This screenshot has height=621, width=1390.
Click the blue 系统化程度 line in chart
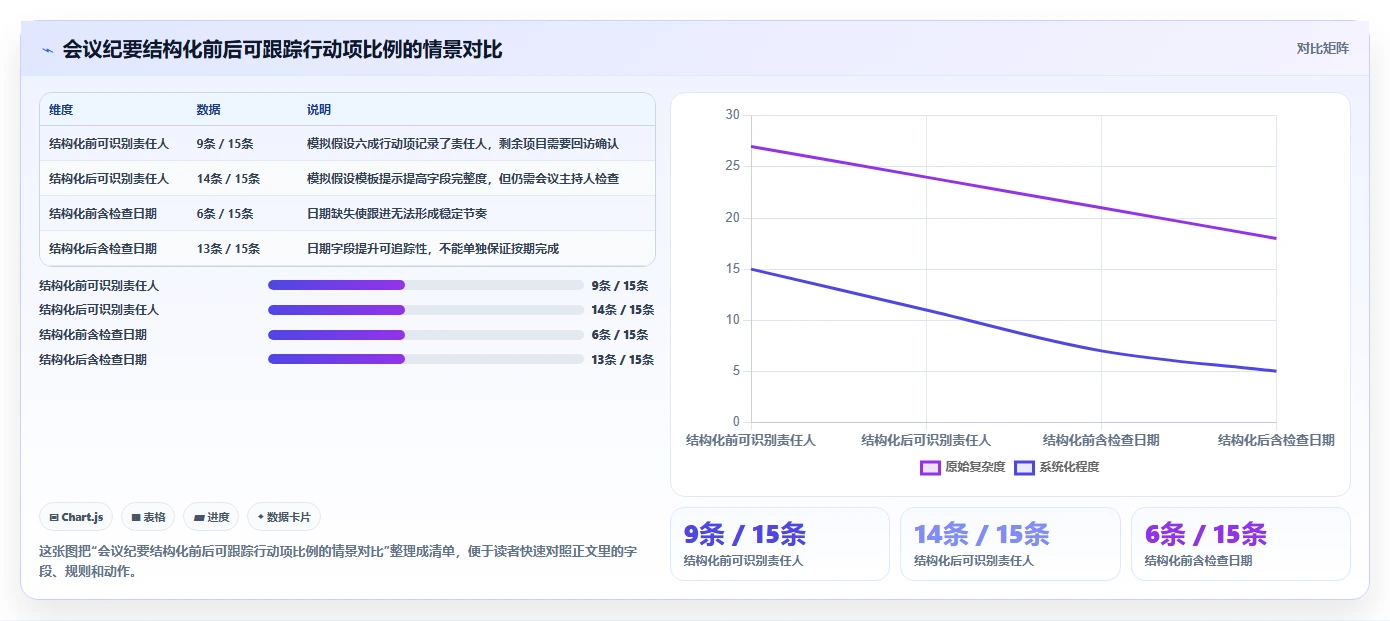[926, 310]
